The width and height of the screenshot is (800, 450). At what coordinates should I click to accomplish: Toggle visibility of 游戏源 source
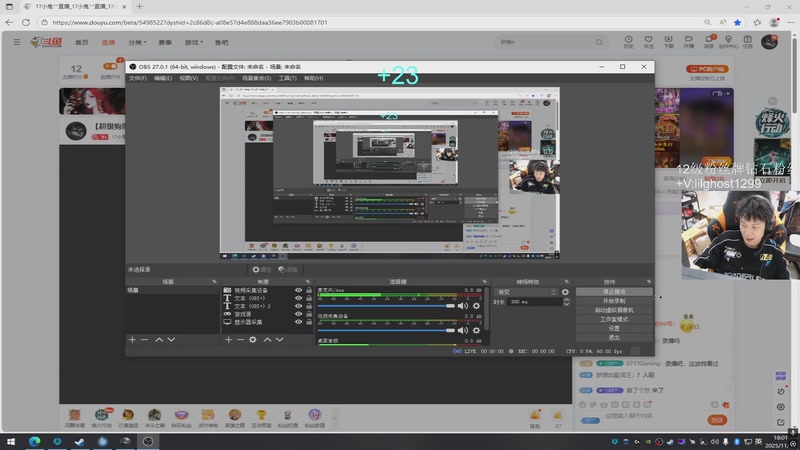coord(298,314)
